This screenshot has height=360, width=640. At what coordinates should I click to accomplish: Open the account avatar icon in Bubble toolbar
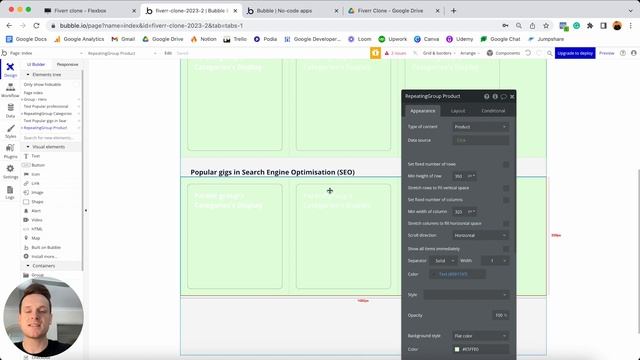tap(633, 53)
